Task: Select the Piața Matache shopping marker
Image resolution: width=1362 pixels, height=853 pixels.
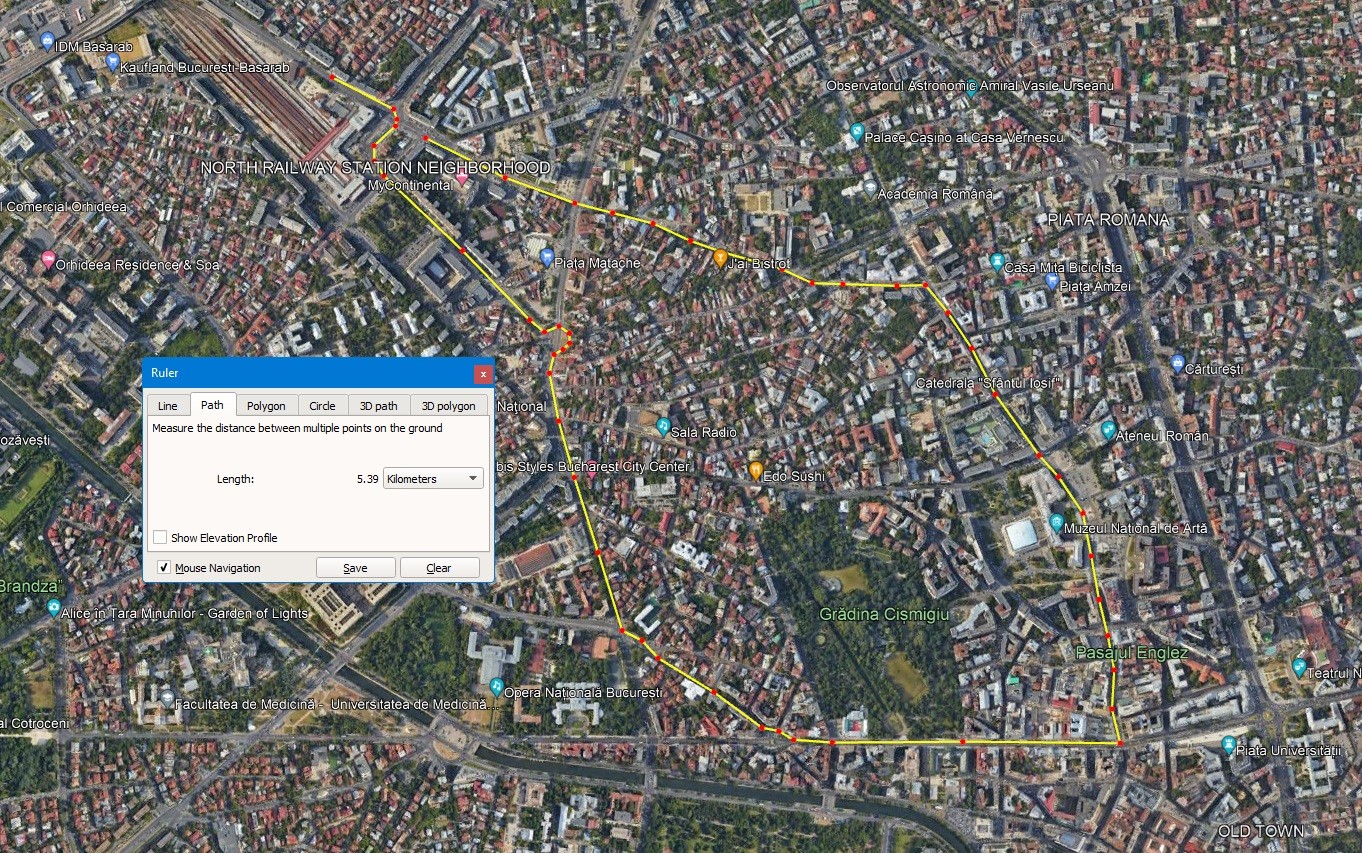Action: pos(546,258)
